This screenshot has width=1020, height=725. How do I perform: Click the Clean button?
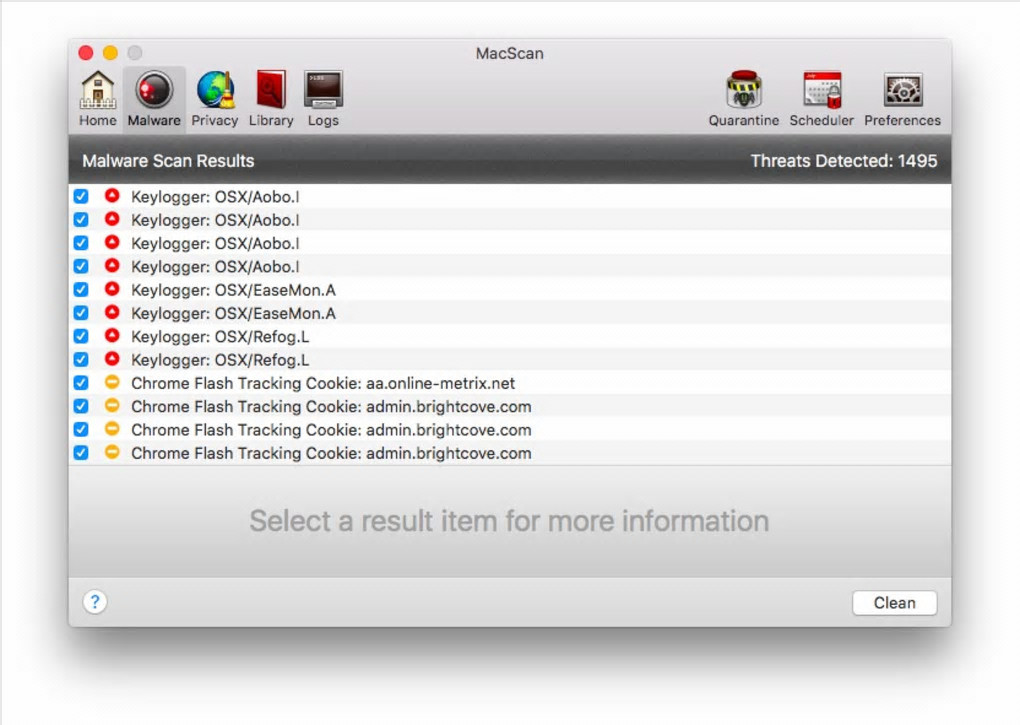(x=894, y=603)
